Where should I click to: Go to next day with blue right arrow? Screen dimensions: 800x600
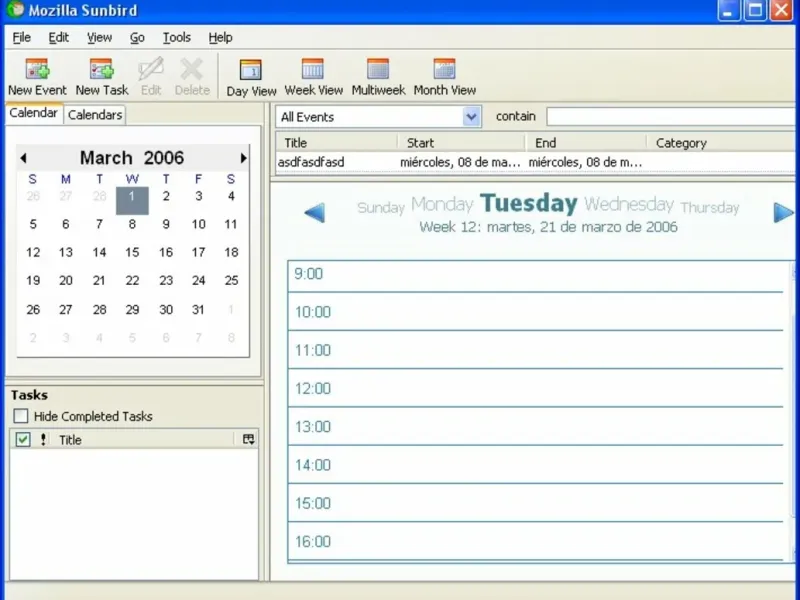click(x=783, y=213)
